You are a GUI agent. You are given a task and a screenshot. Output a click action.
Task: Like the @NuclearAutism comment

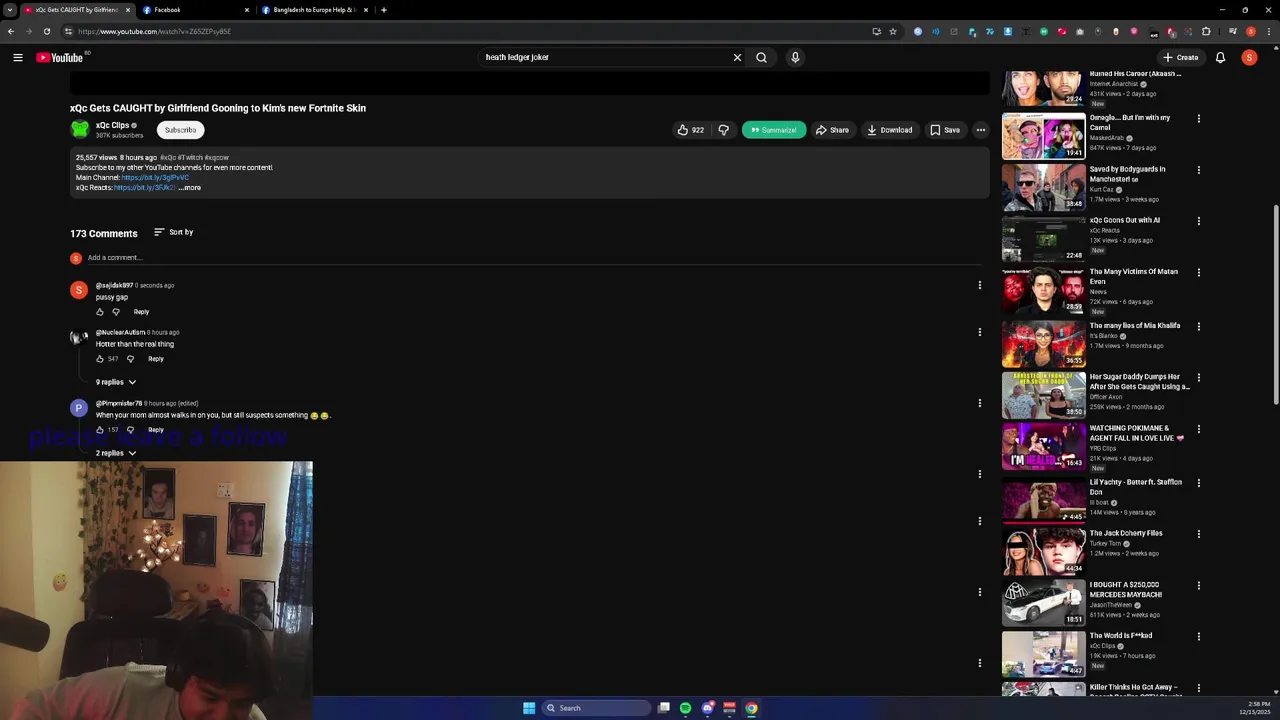coord(100,359)
